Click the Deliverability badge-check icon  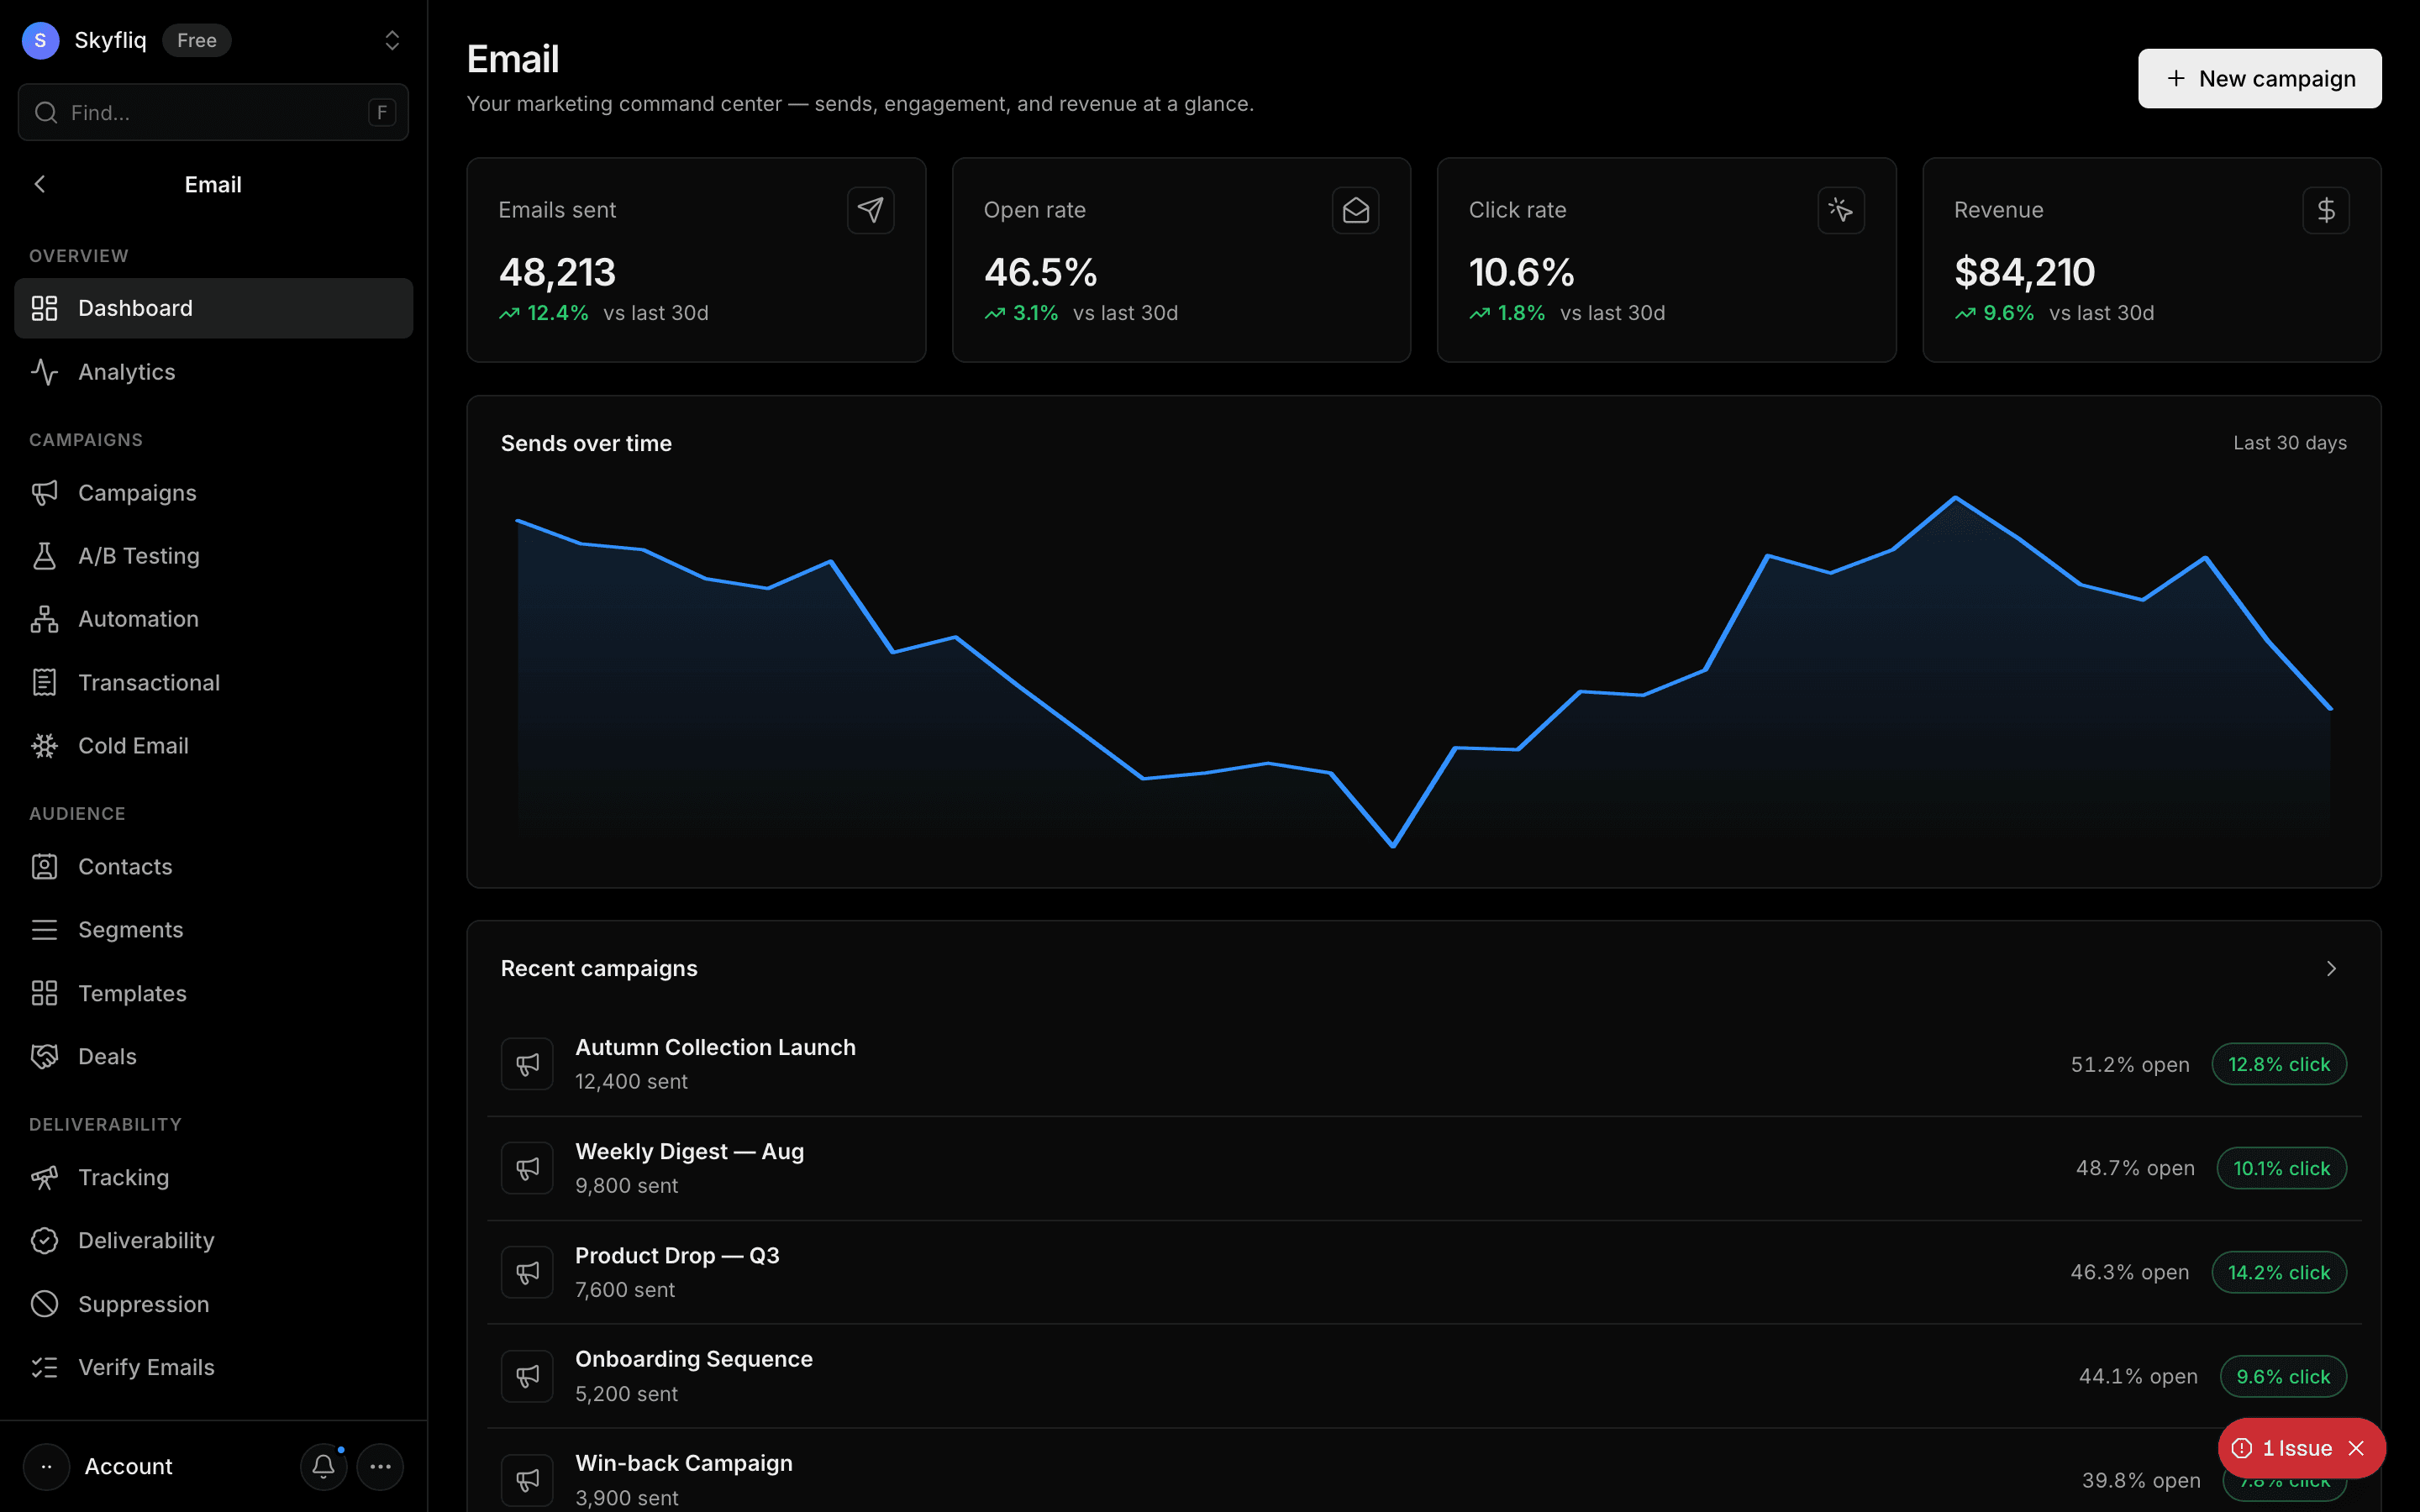[x=44, y=1241]
